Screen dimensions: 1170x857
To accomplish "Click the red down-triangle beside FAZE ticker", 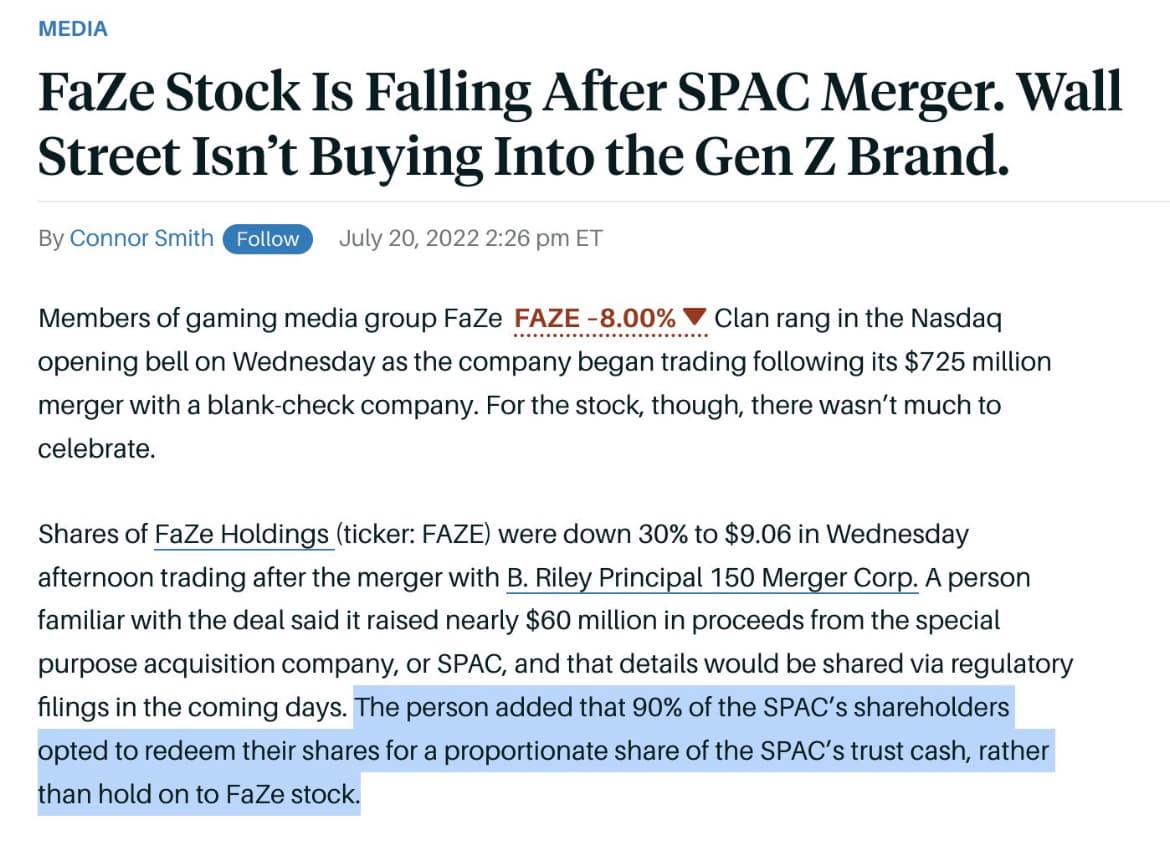I will click(x=694, y=317).
